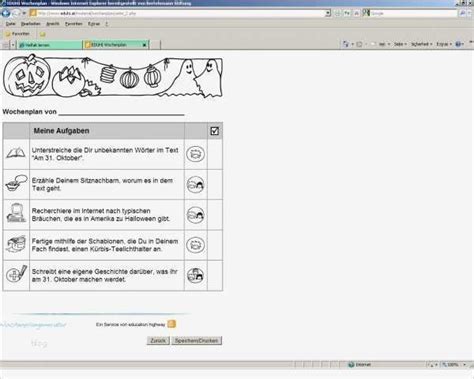Screen dimensions: 474x379
Task: Click the Speichern/Drucken button
Action: tap(197, 341)
